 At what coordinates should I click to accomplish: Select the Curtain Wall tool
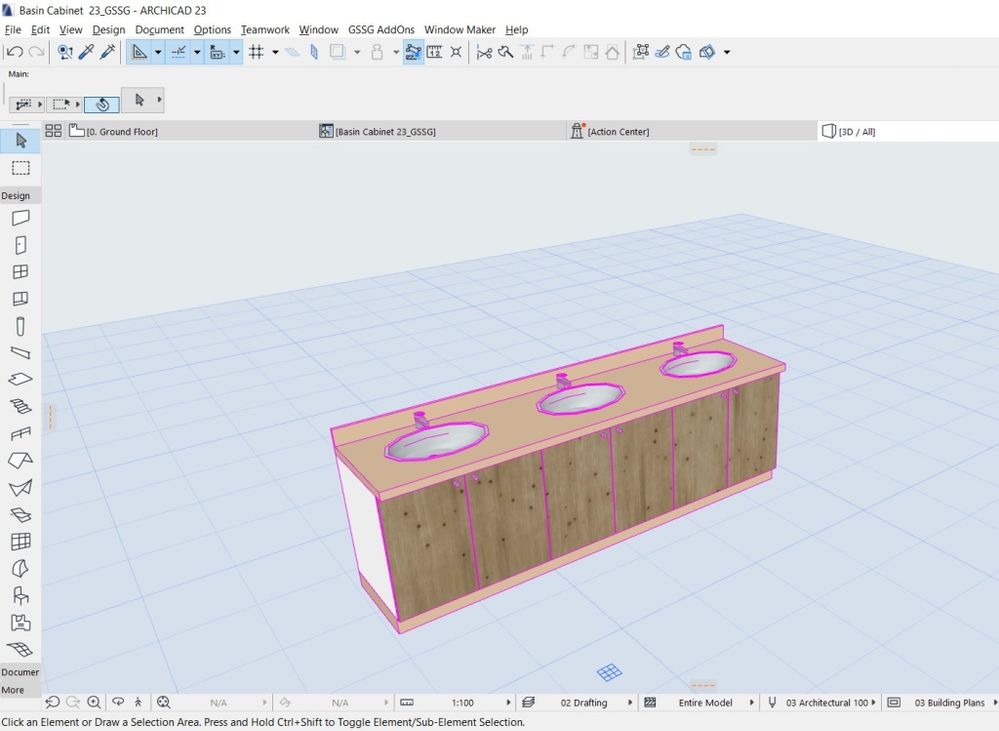click(x=21, y=542)
